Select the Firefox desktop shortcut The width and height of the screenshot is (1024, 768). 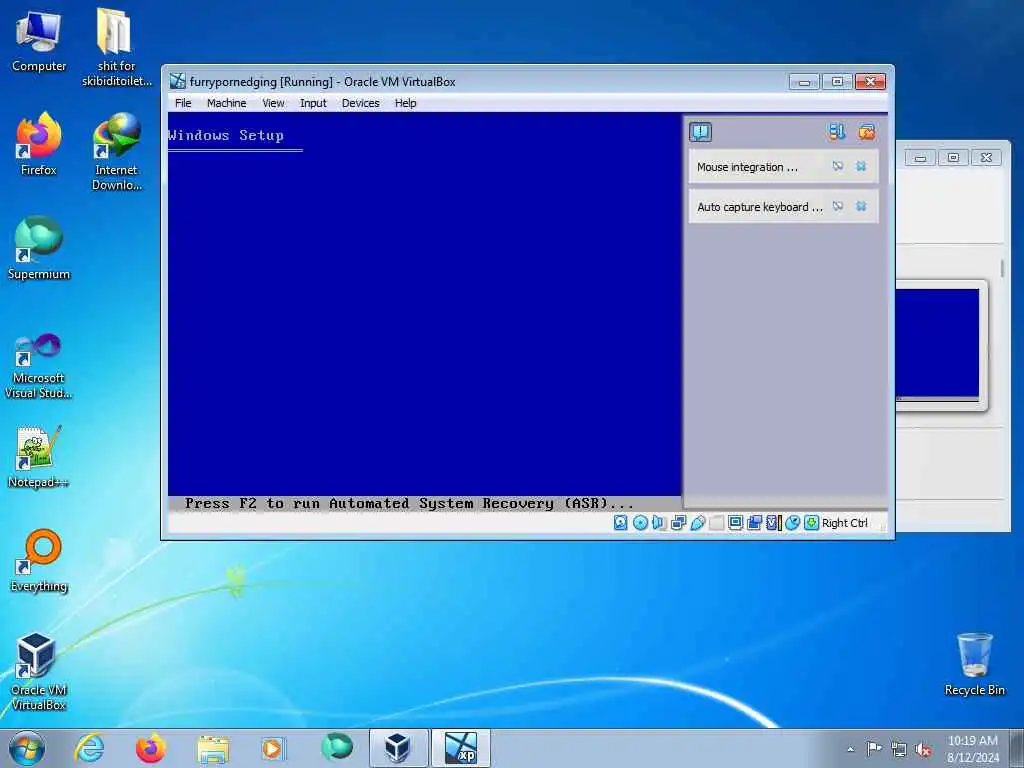39,144
